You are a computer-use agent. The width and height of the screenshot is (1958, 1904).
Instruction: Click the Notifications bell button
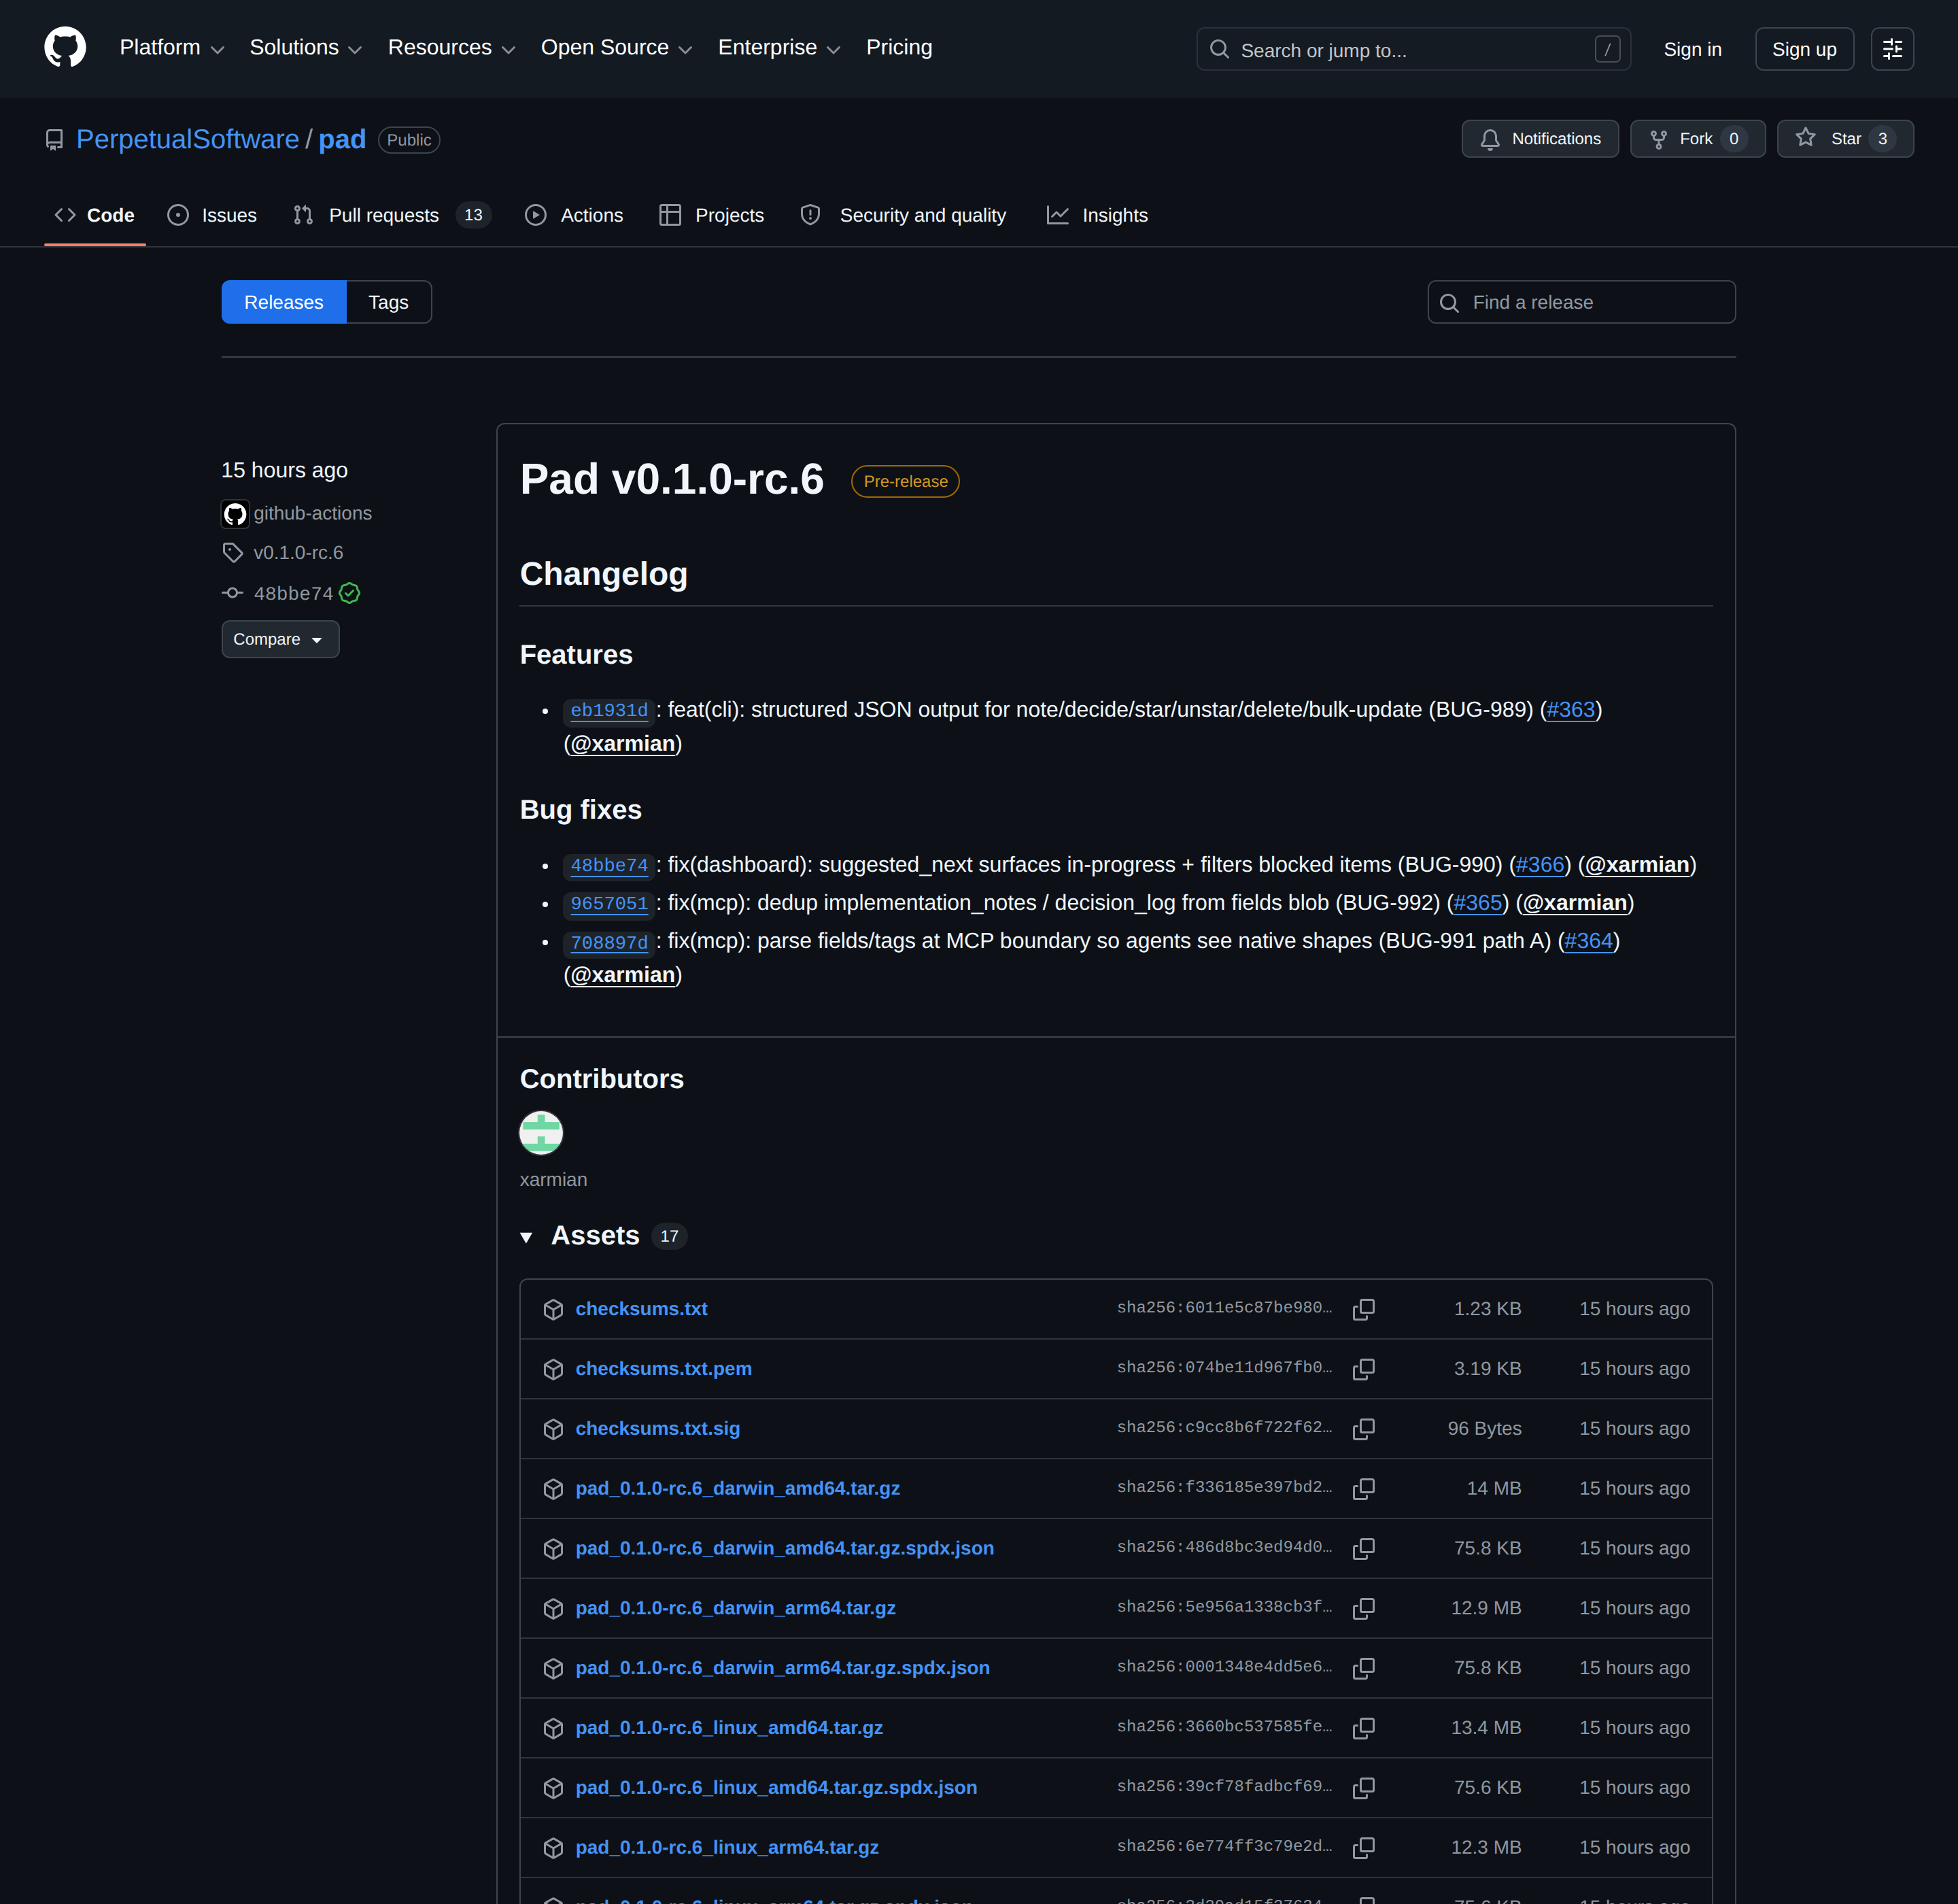tap(1540, 139)
